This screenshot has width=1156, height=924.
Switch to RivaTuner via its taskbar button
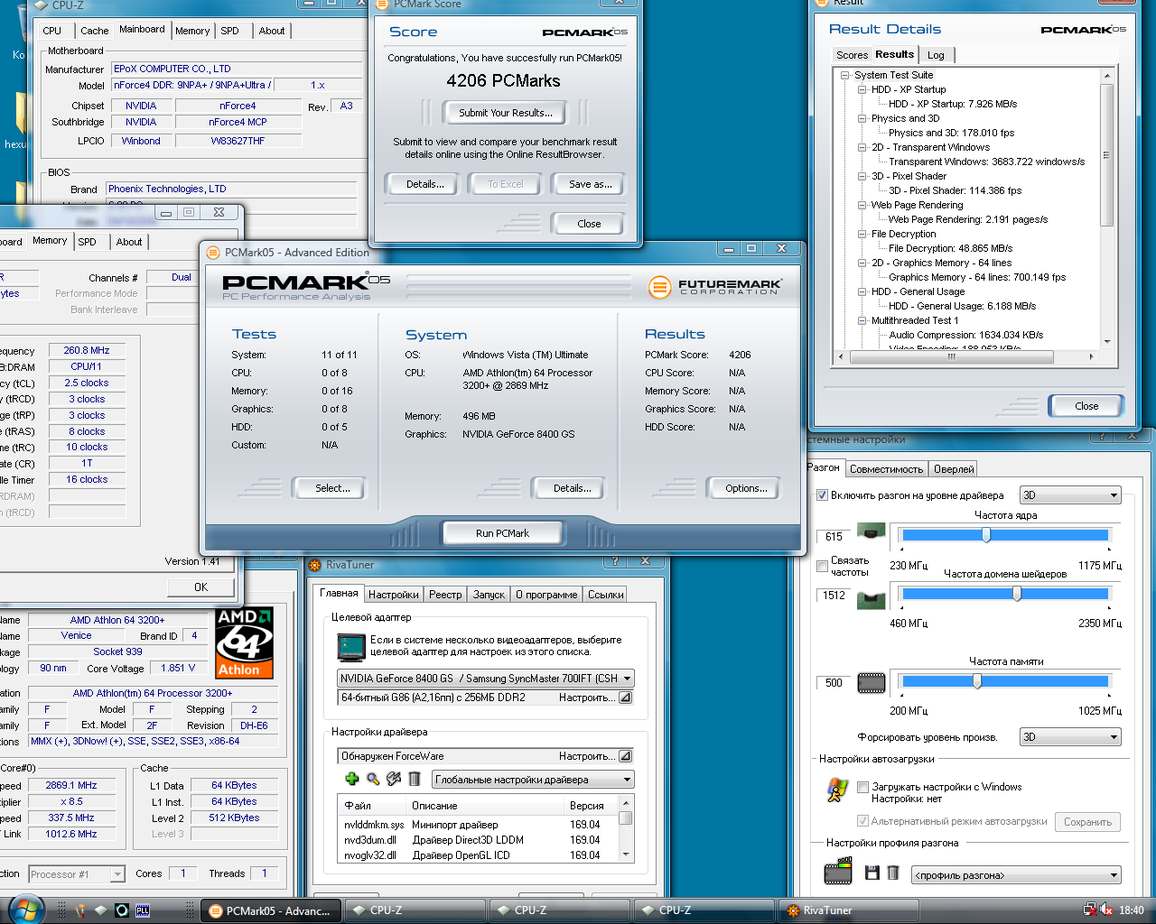pos(850,910)
